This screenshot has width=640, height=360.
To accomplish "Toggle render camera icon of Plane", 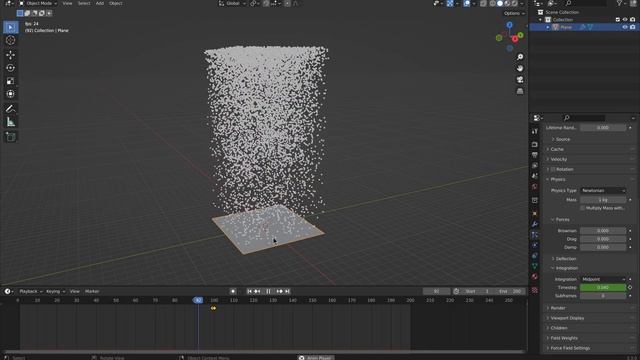I will pyautogui.click(x=633, y=27).
